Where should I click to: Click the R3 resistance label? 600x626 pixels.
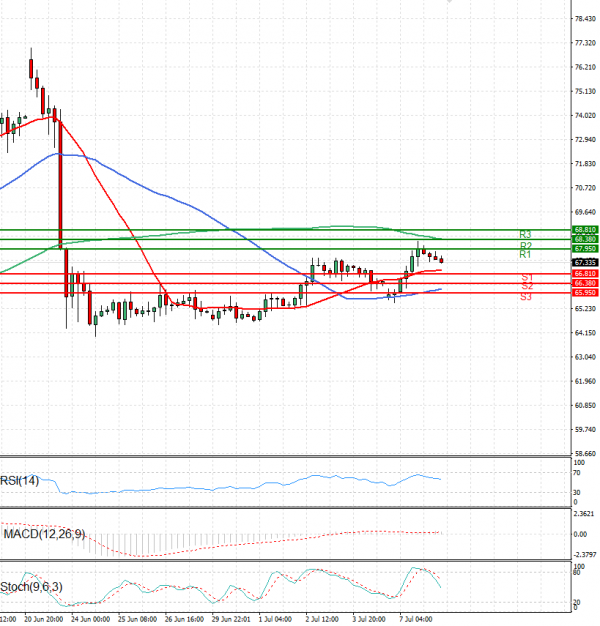(x=525, y=234)
